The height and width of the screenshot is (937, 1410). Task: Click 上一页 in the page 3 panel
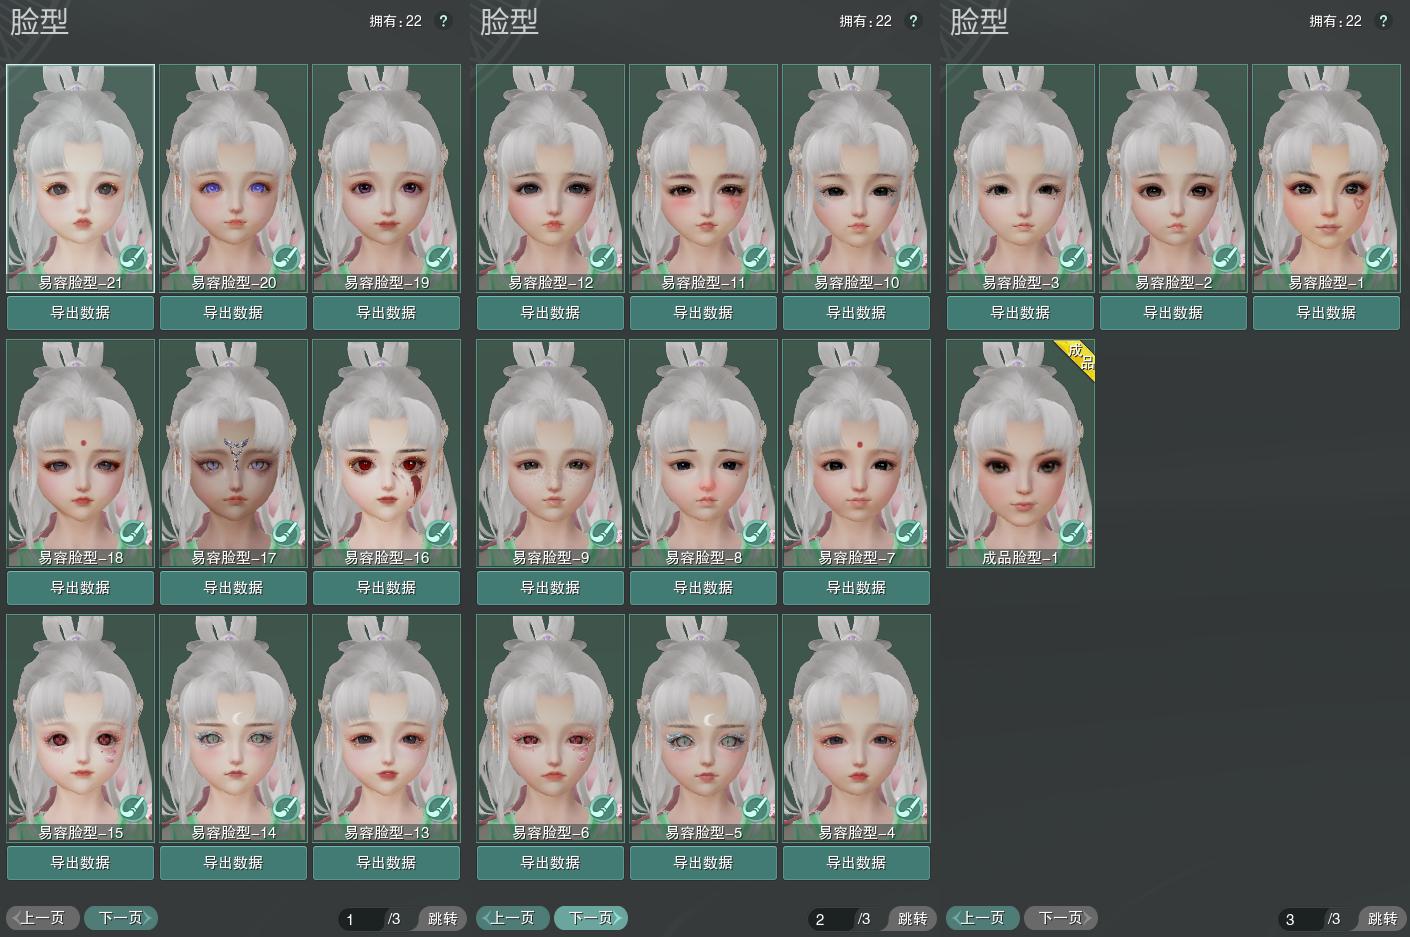(983, 918)
